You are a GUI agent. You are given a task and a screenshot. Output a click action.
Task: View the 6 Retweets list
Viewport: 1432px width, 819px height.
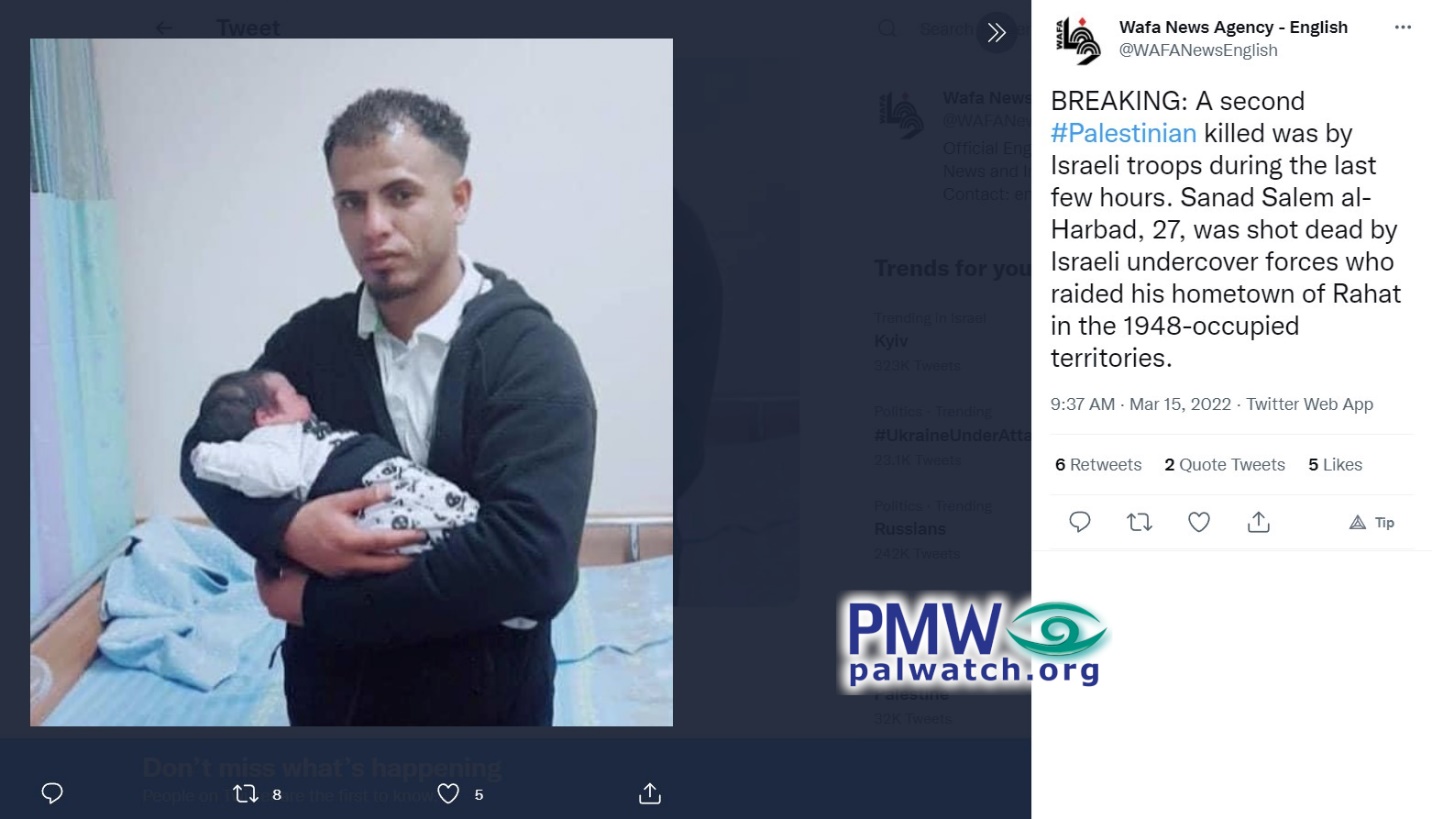coord(1098,464)
